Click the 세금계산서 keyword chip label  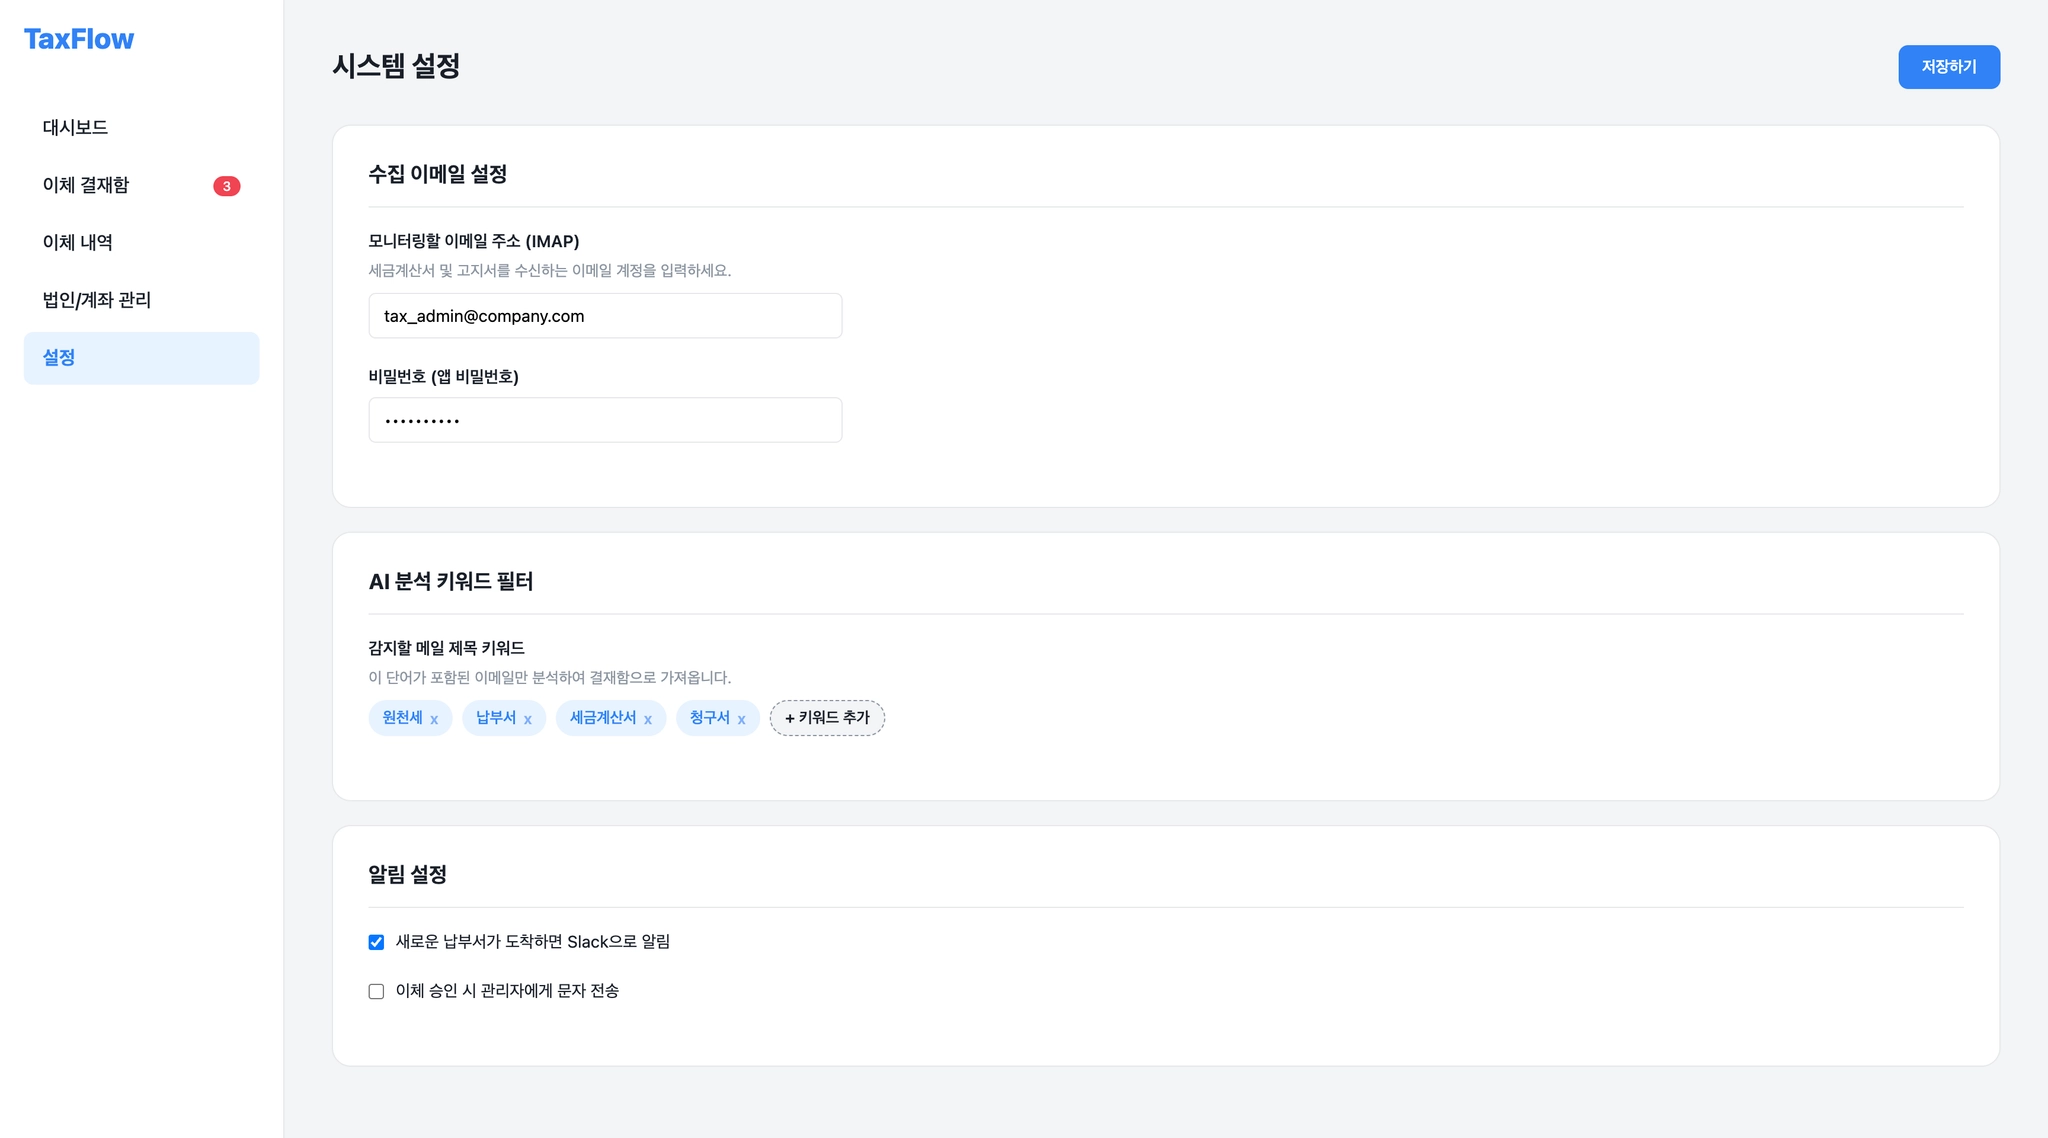[x=602, y=718]
